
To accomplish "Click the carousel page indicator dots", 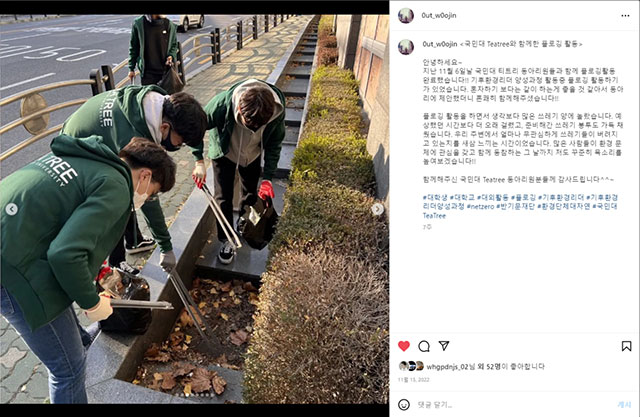I will coord(196,395).
